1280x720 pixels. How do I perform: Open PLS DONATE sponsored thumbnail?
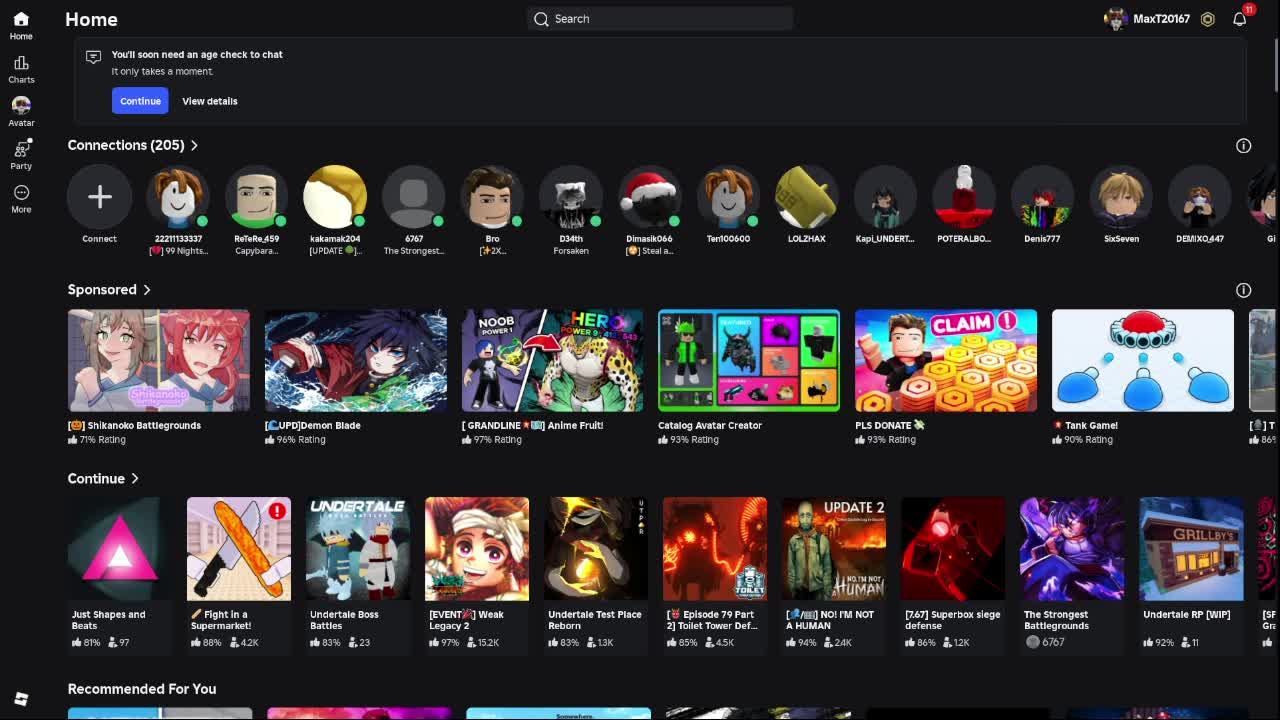pos(946,360)
